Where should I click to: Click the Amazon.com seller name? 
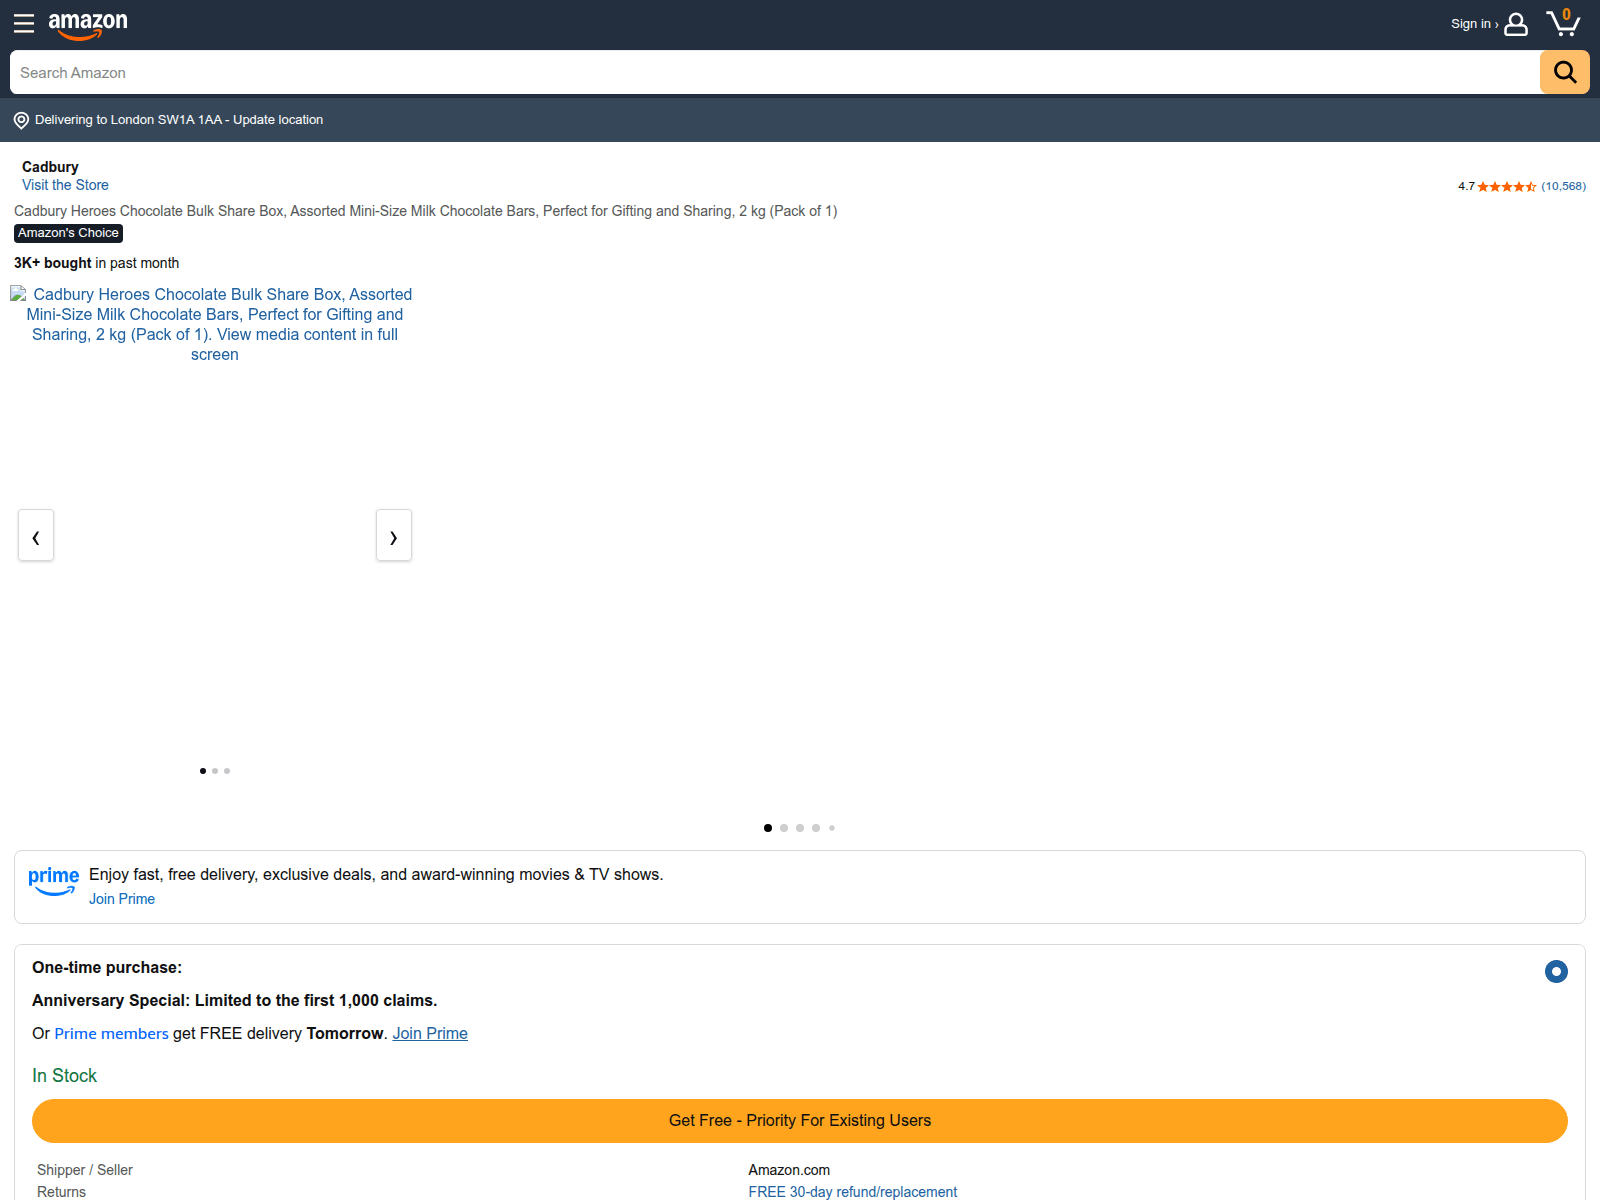click(789, 1170)
